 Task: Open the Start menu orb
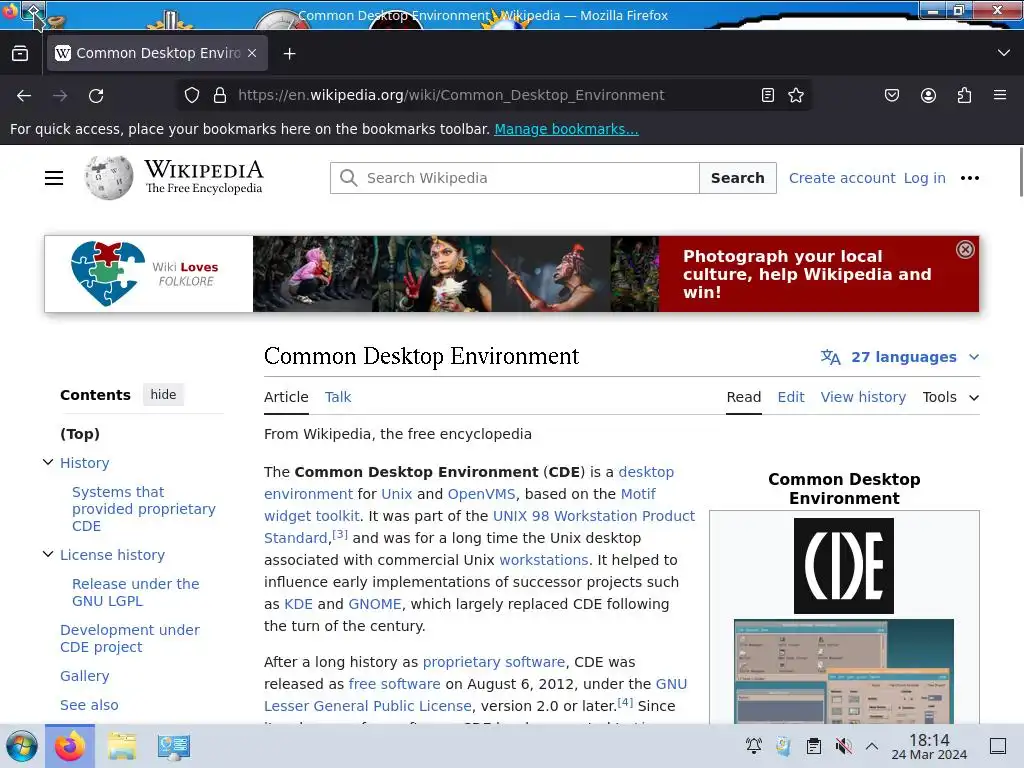pyautogui.click(x=22, y=746)
